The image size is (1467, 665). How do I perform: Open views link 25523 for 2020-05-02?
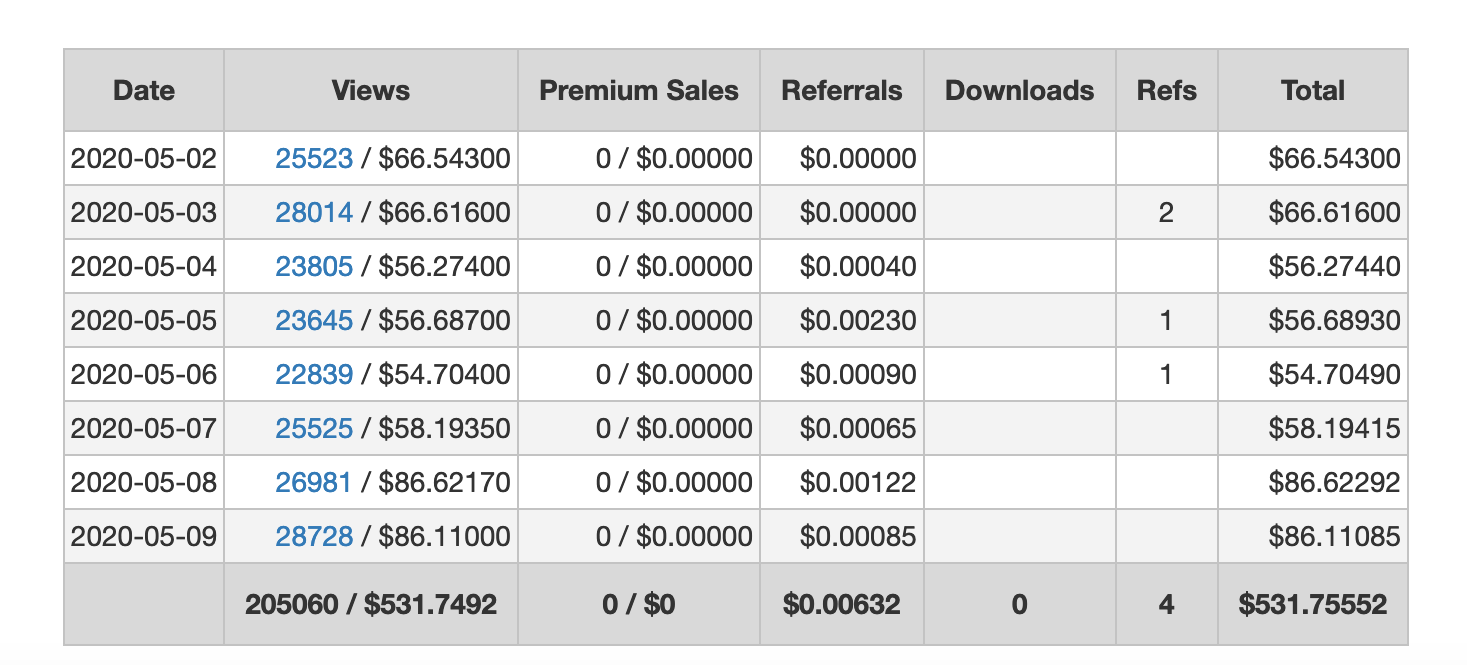click(314, 159)
